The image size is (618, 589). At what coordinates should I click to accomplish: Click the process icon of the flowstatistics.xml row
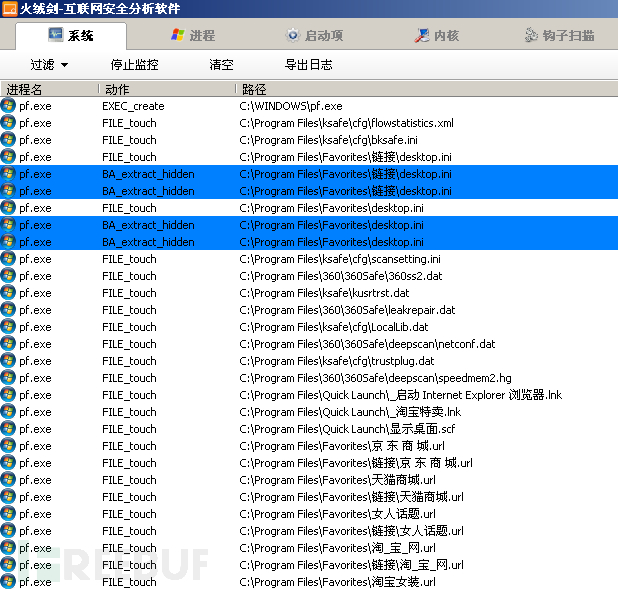[x=8, y=123]
